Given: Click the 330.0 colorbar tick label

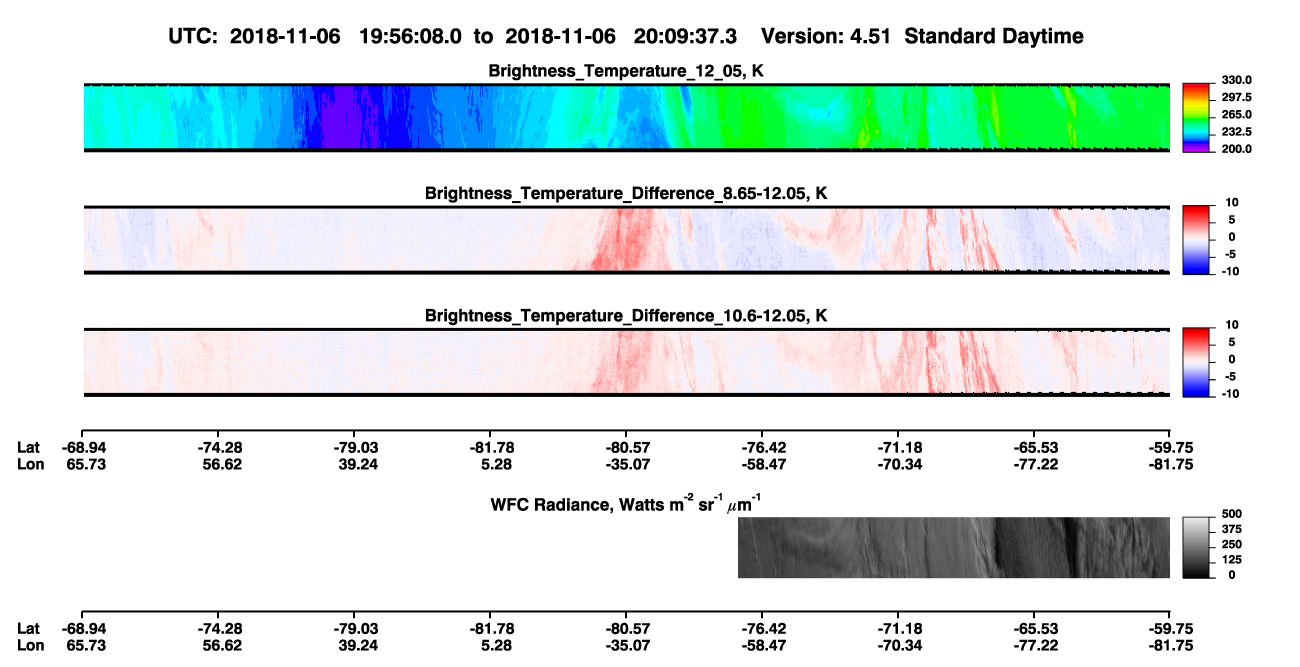Looking at the screenshot, I should pyautogui.click(x=1236, y=80).
